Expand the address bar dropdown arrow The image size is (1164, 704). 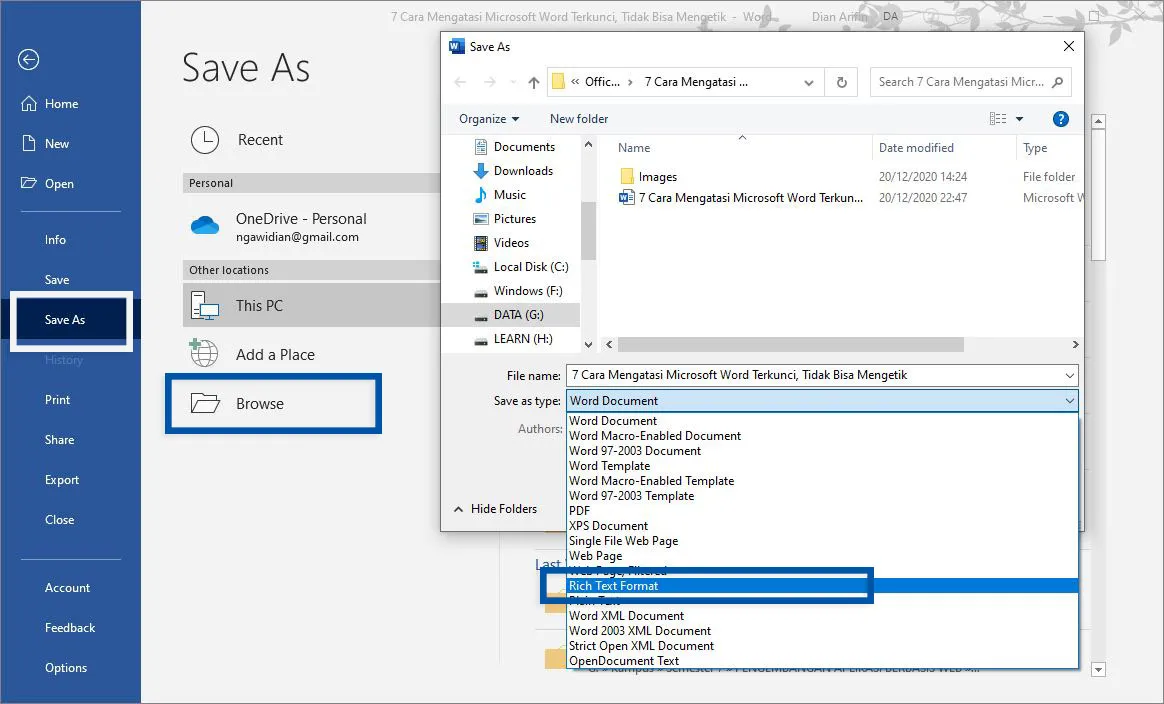808,82
